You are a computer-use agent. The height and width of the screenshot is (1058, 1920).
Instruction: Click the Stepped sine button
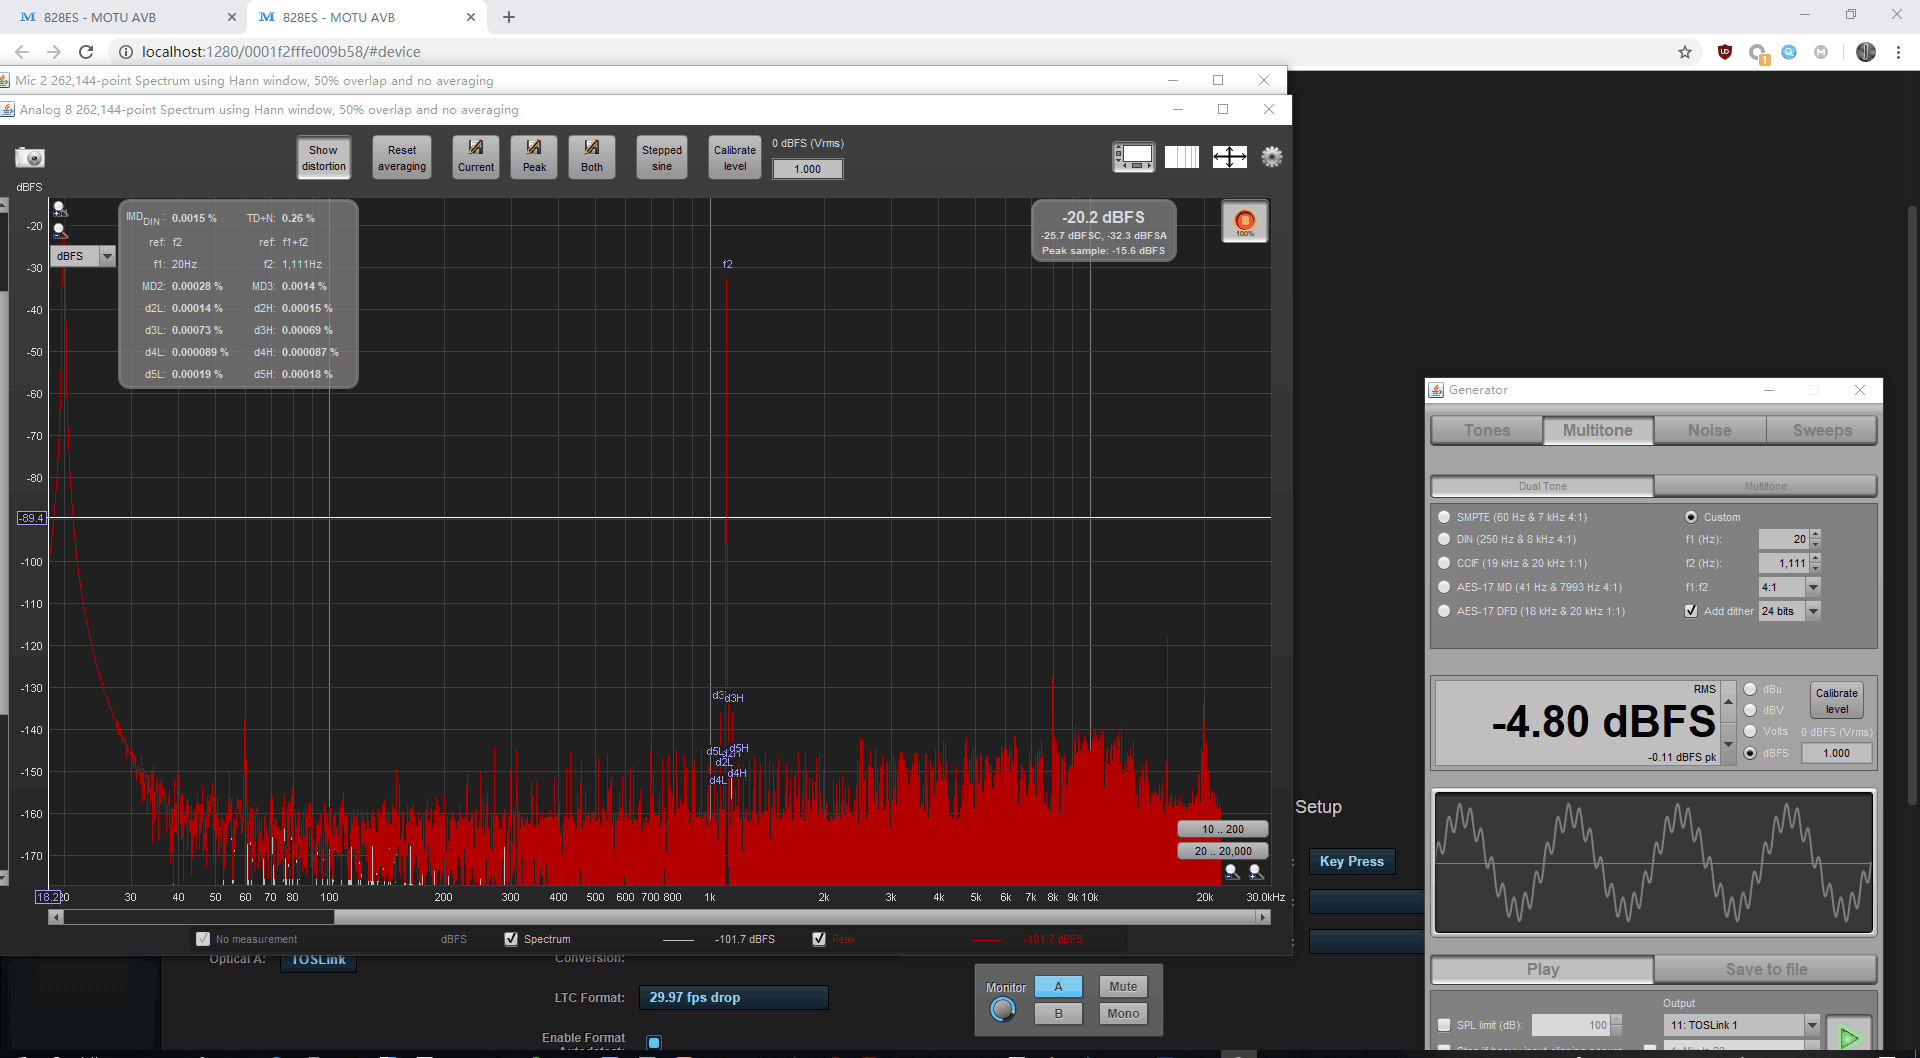tap(662, 158)
